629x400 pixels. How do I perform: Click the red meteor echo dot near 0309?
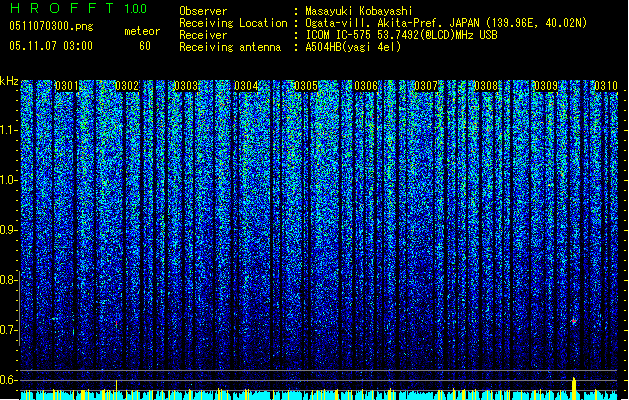tap(574, 321)
